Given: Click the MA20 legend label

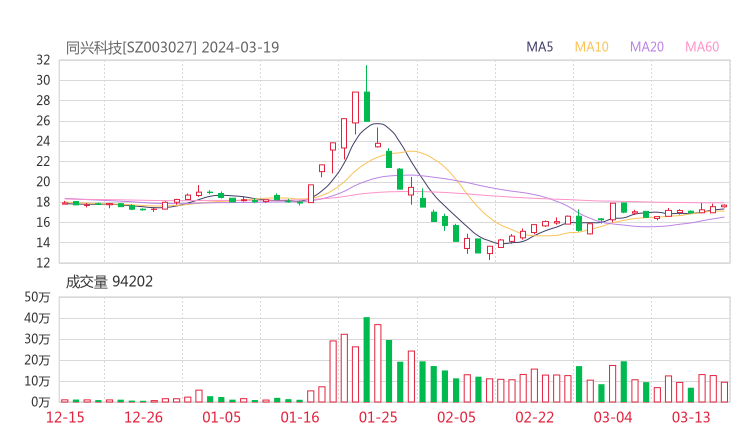Looking at the screenshot, I should coord(647,47).
